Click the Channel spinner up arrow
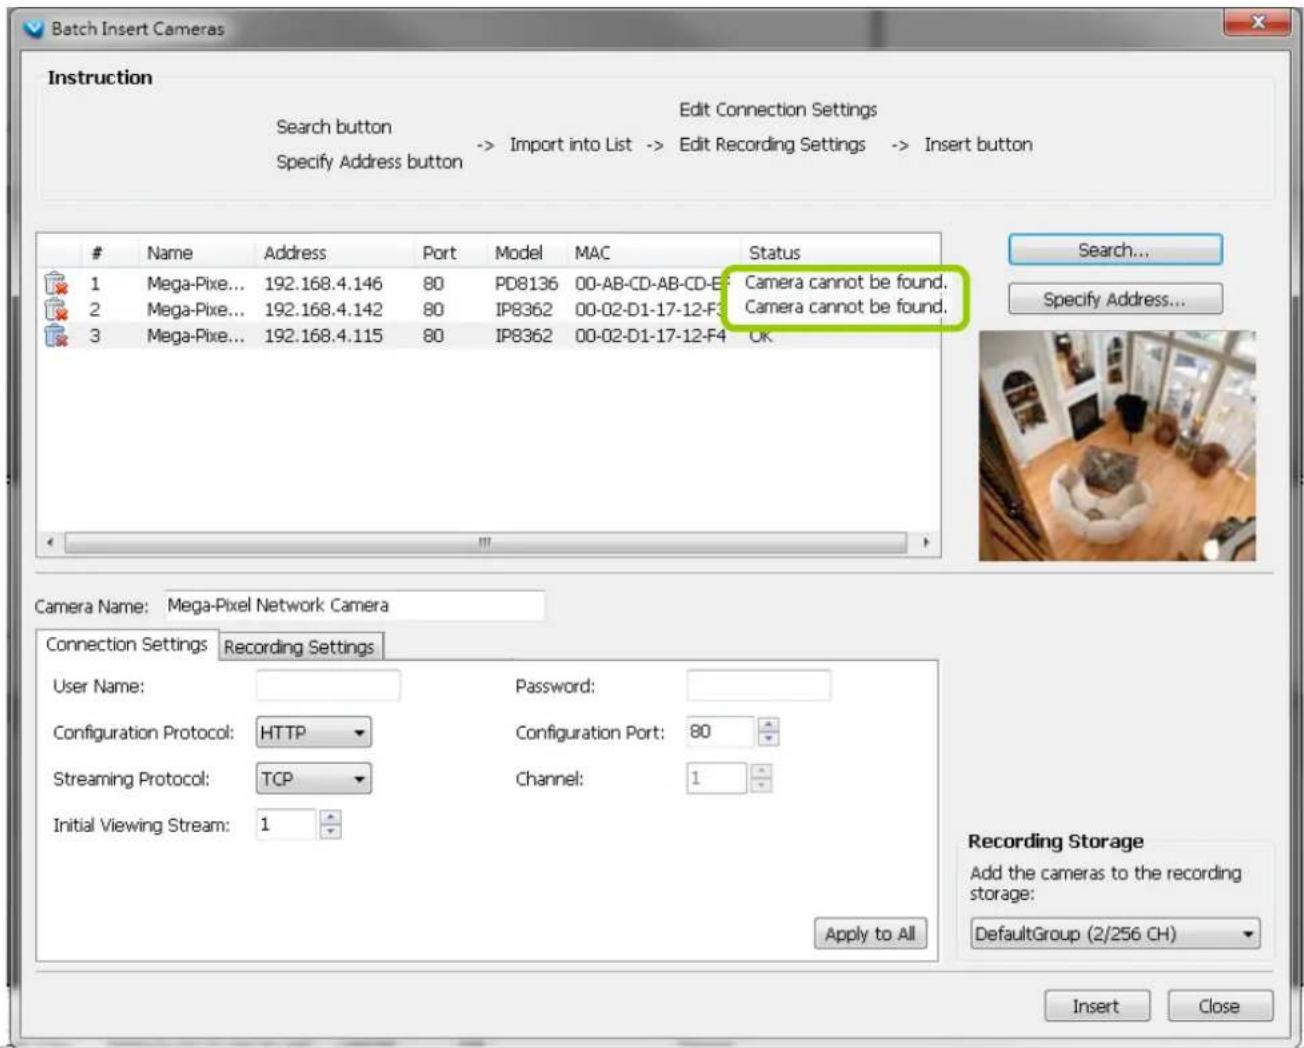The image size is (1304, 1048). 761,771
